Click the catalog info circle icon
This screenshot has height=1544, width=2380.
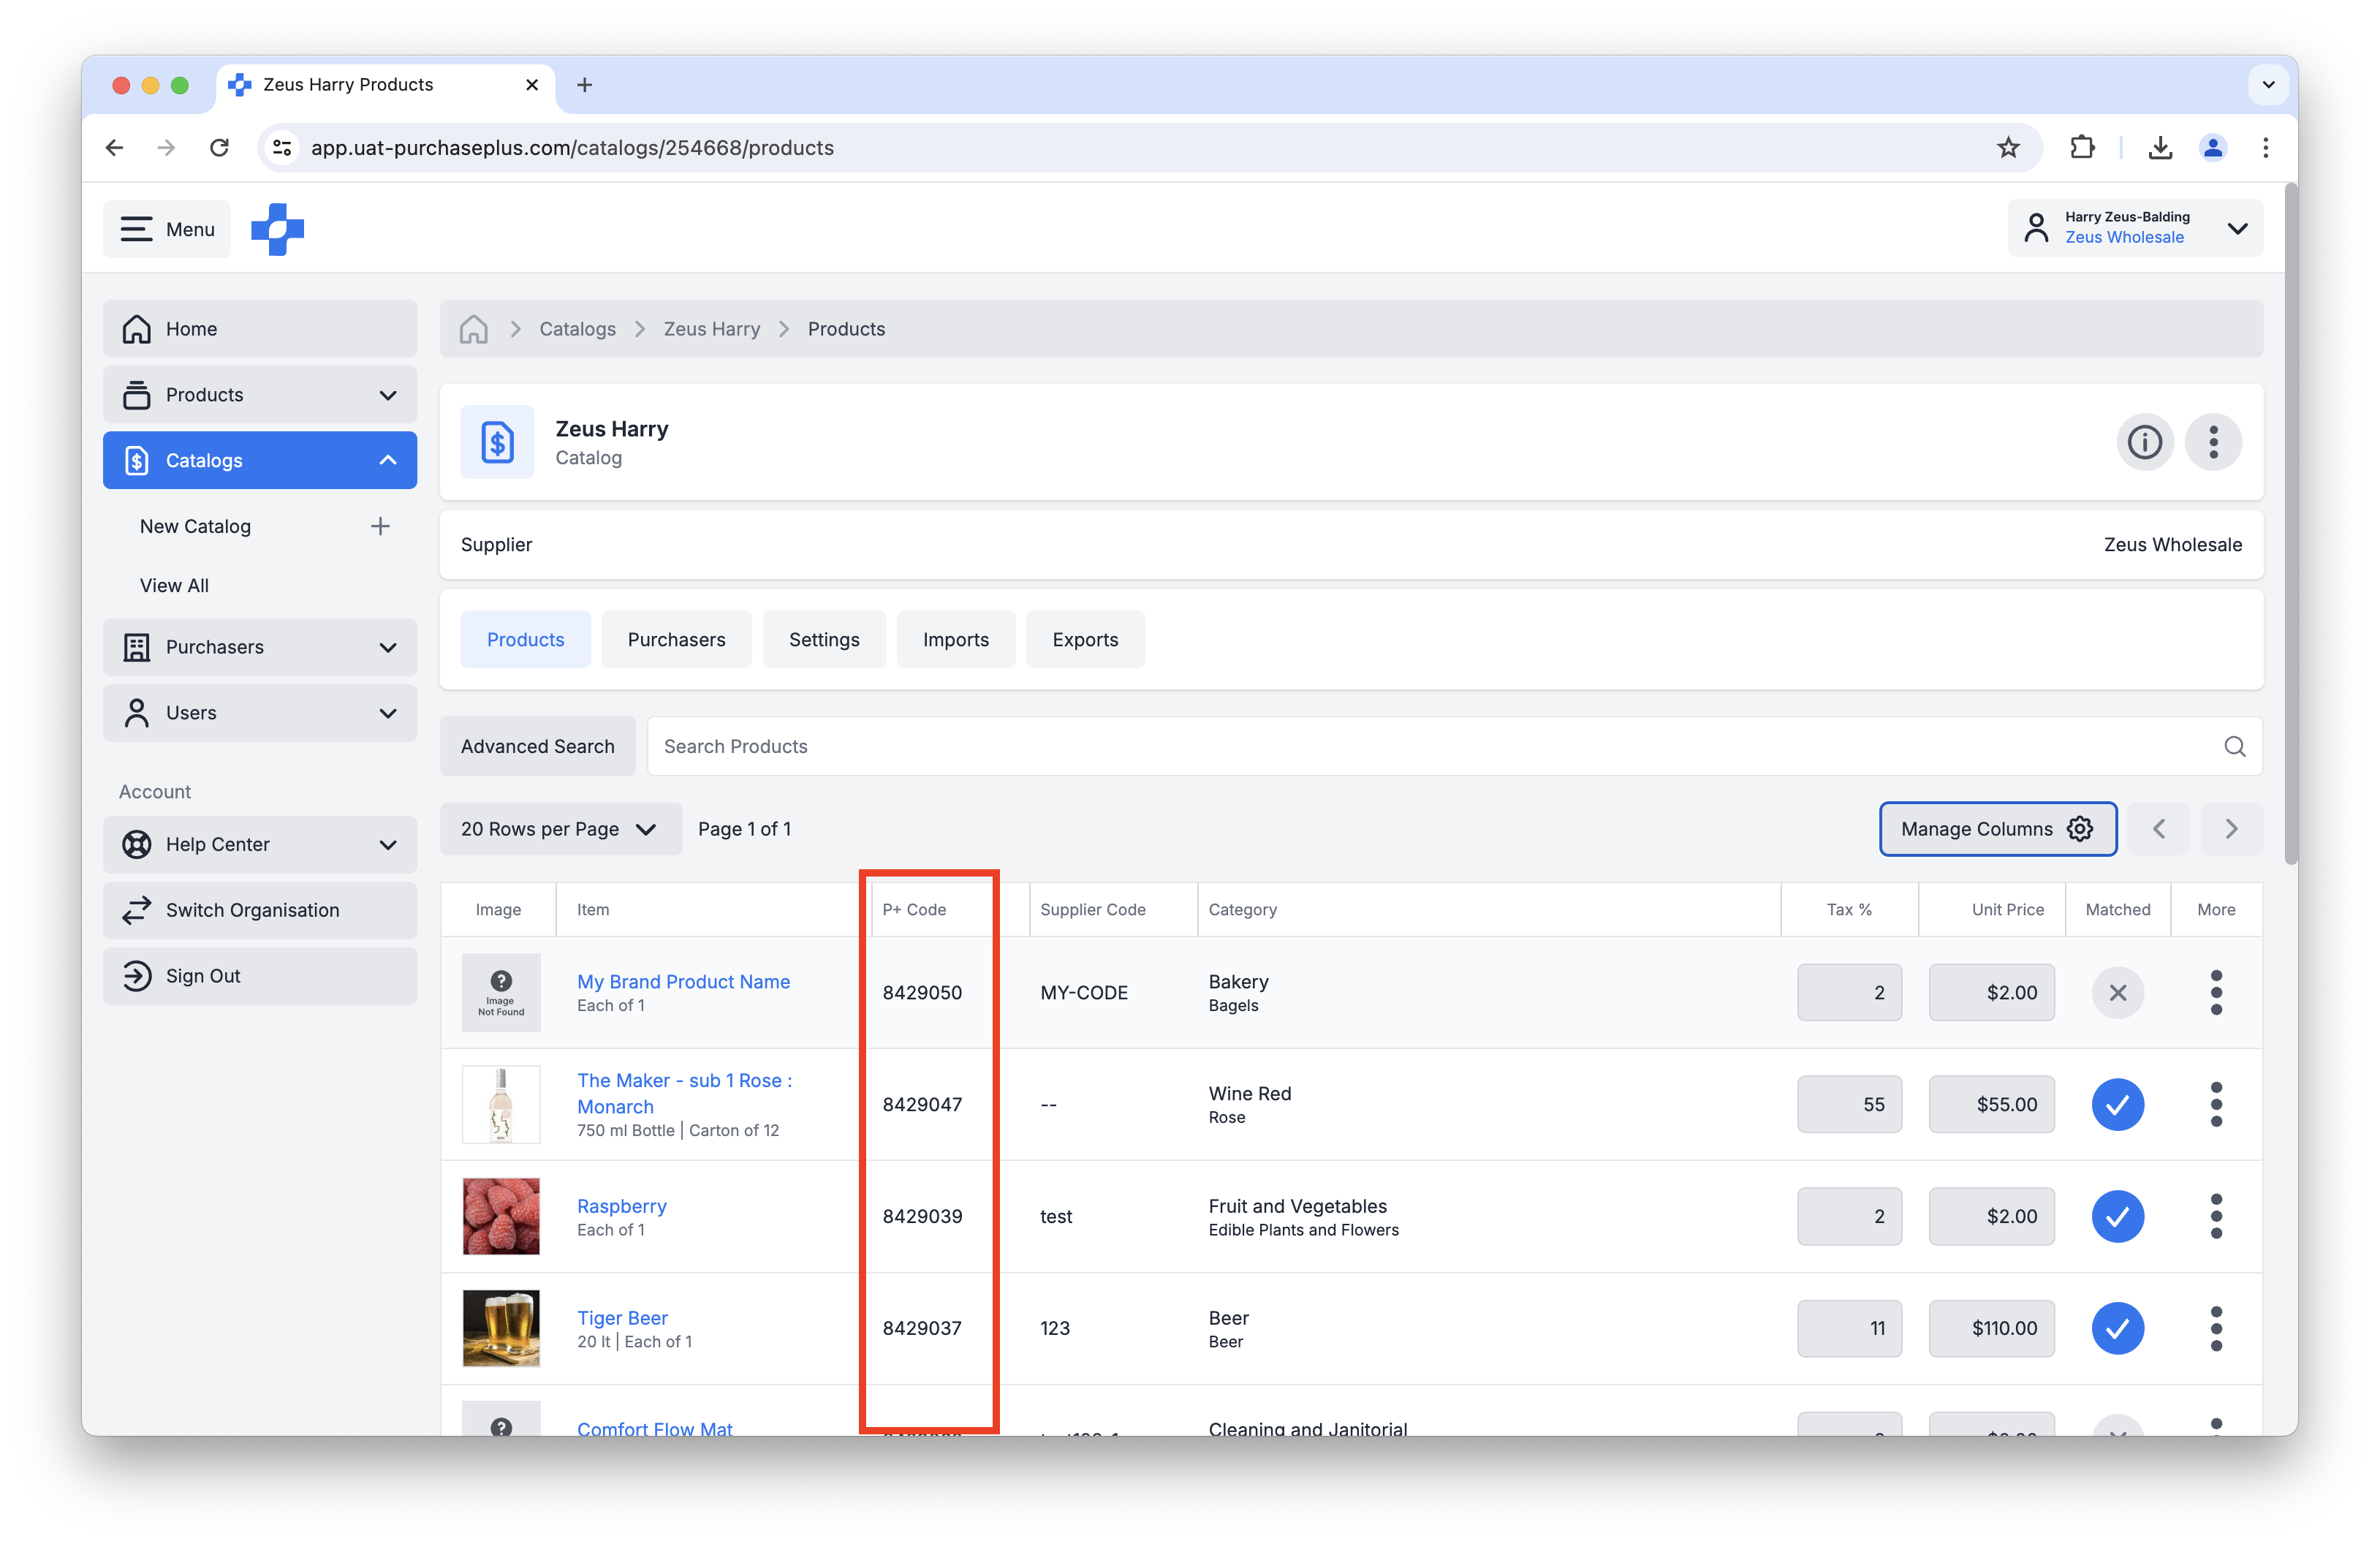2144,442
